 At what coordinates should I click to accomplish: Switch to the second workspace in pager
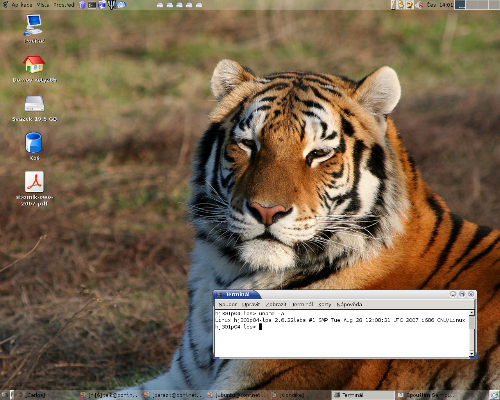(471, 4)
